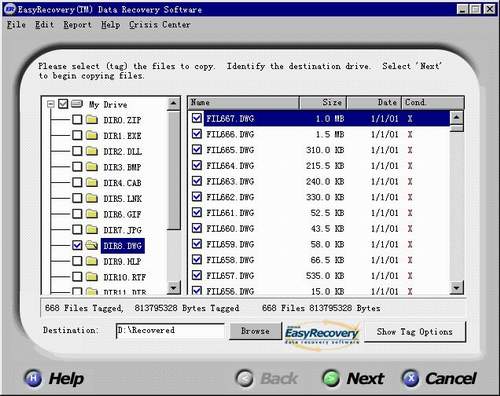Select the FIL657.DWG file name
This screenshot has height=396, width=500.
tap(230, 276)
